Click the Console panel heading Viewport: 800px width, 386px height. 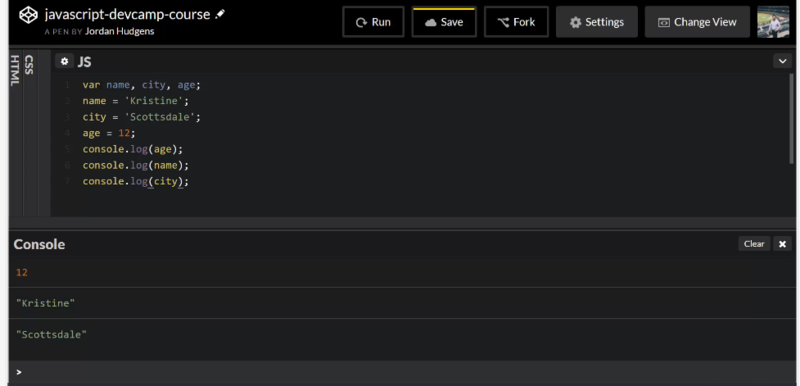pyautogui.click(x=39, y=244)
